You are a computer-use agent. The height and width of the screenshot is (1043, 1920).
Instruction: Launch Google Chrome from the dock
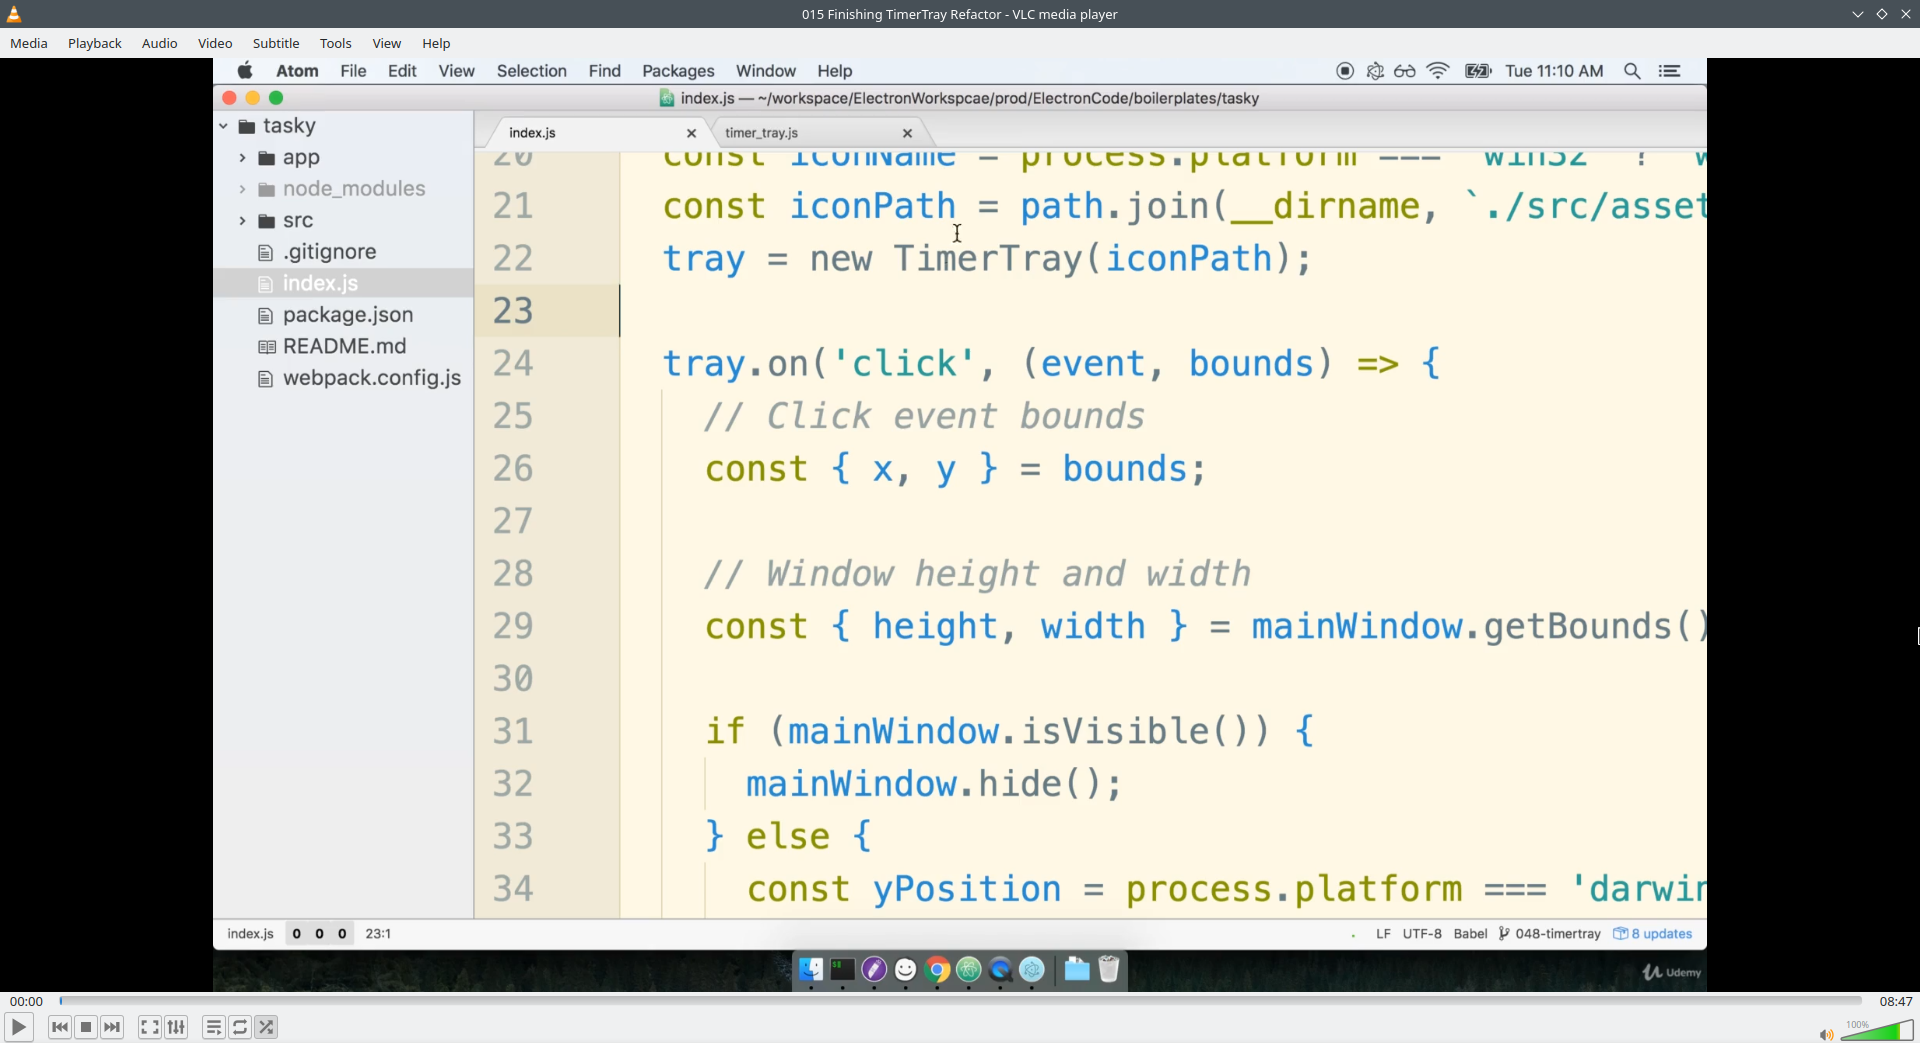click(x=937, y=969)
